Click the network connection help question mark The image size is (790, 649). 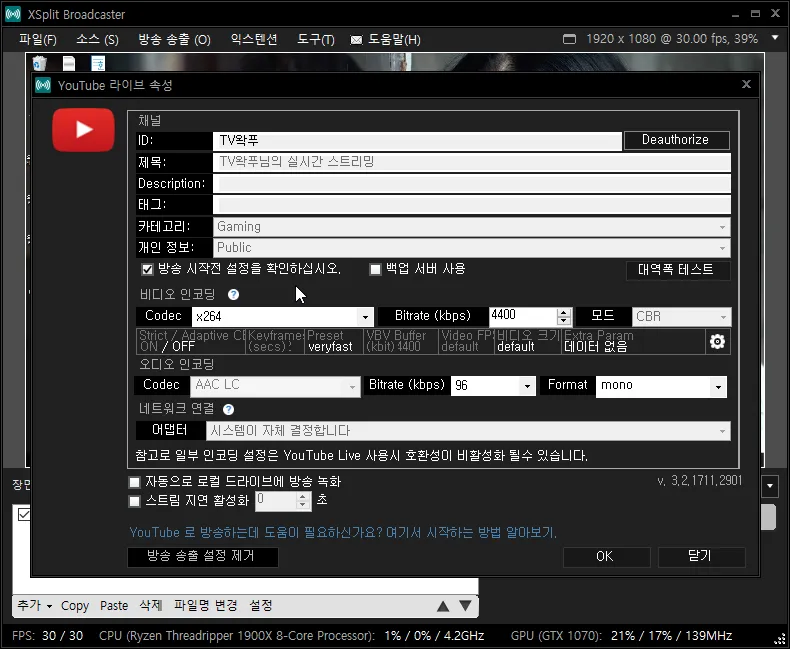pyautogui.click(x=228, y=409)
